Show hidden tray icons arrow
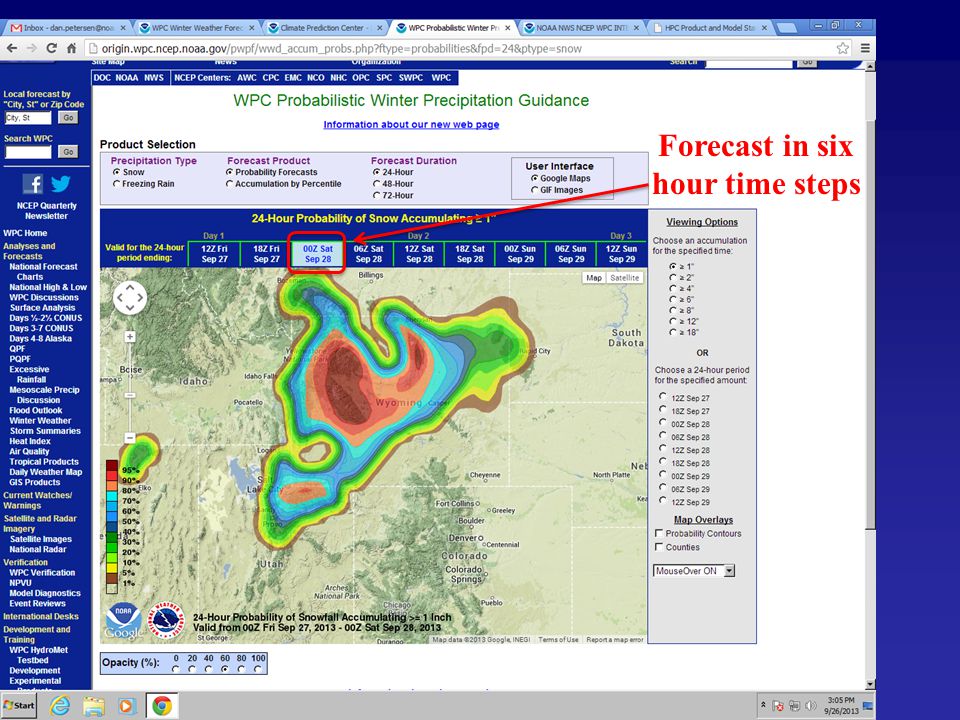Screen dimensions: 960x720 click(x=763, y=705)
